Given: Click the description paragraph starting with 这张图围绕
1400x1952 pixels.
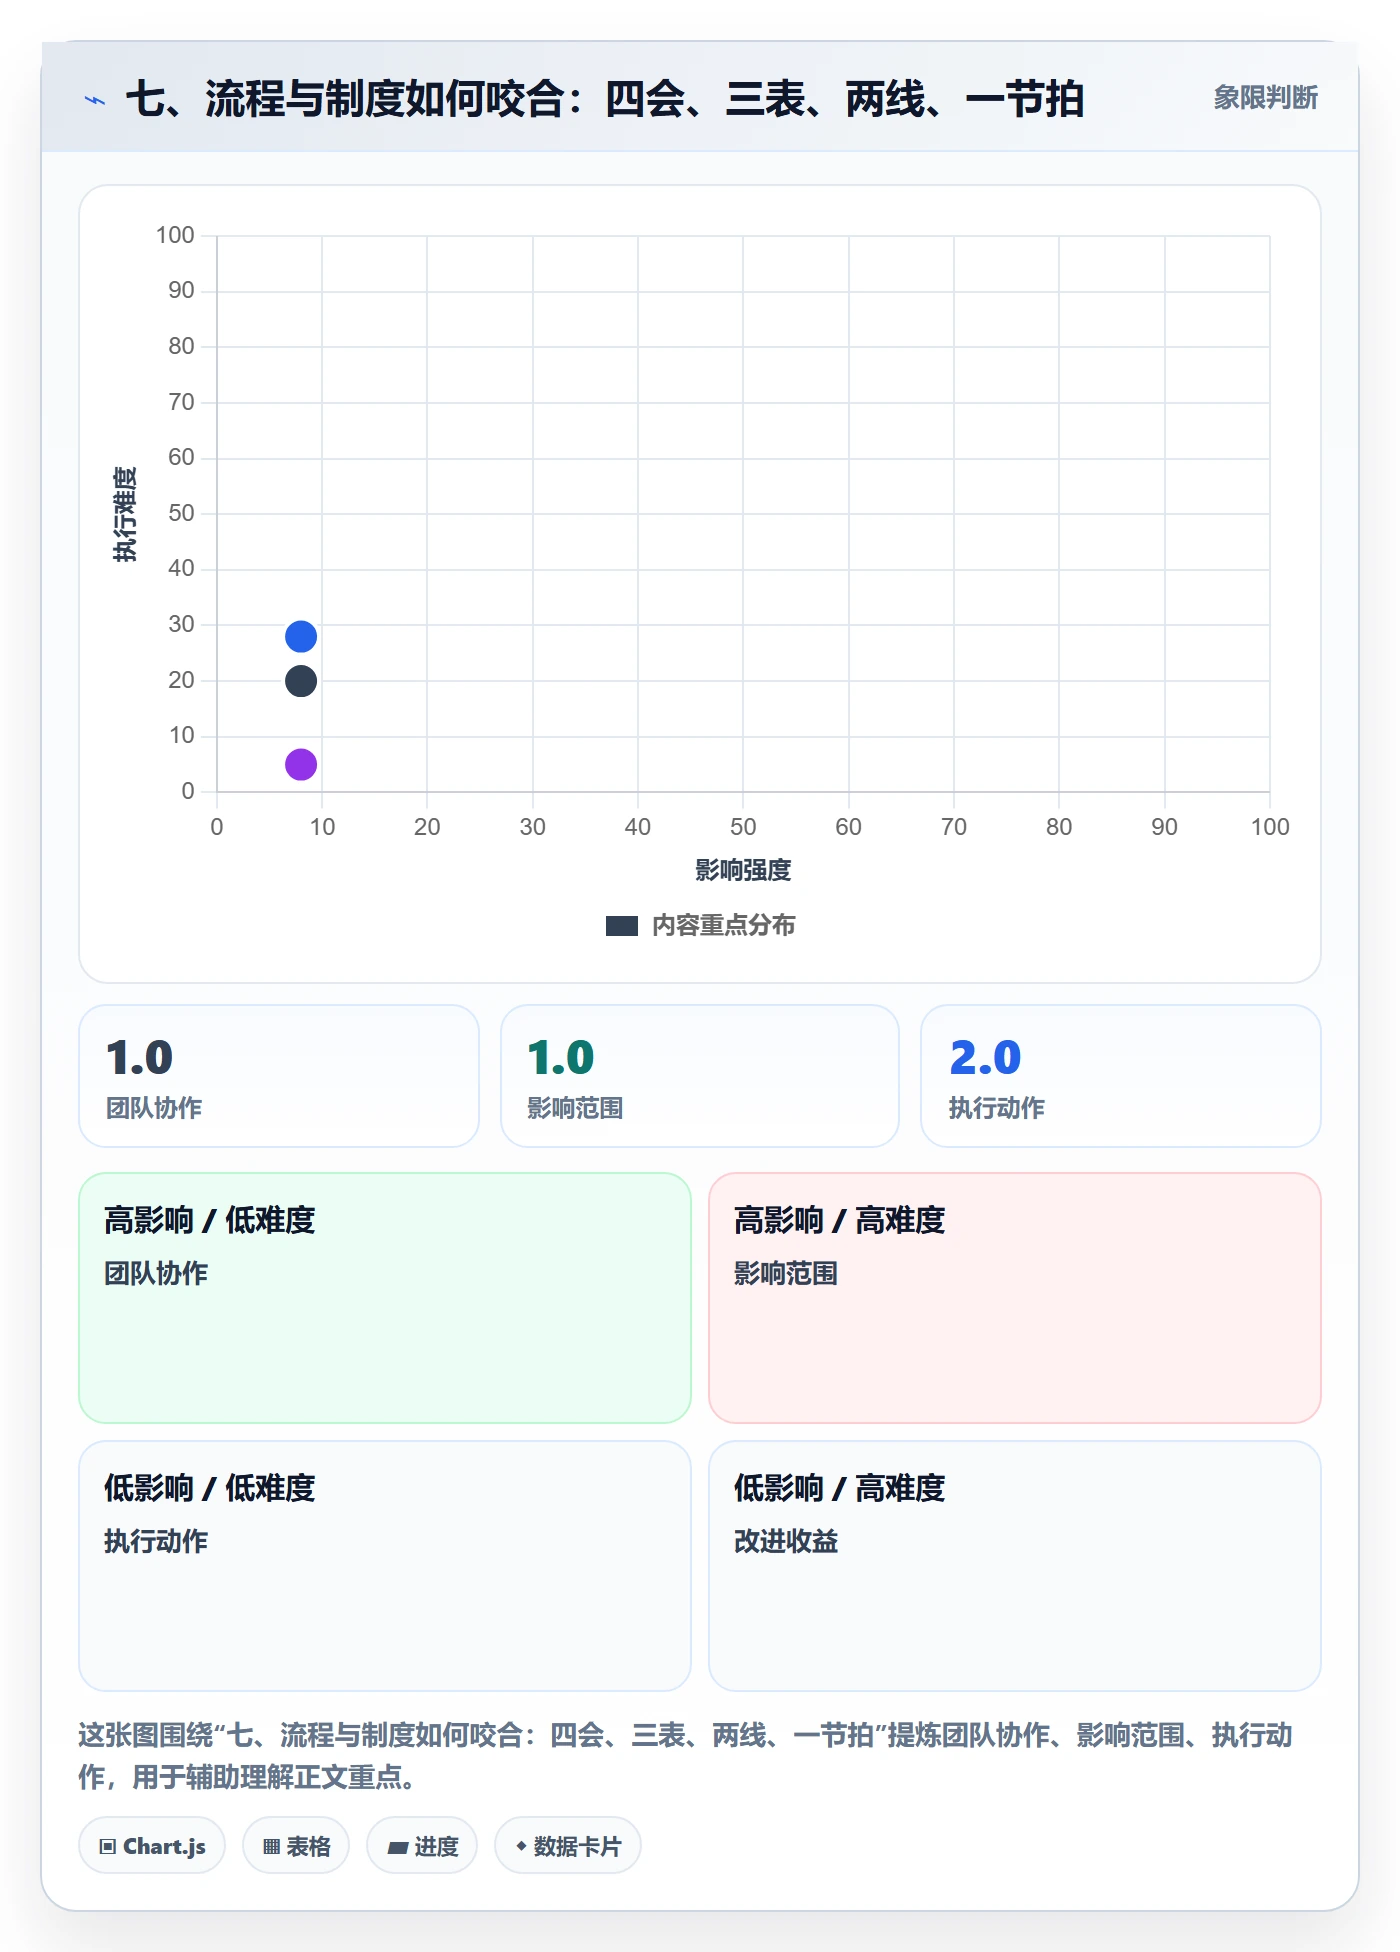Looking at the screenshot, I should 686,1756.
